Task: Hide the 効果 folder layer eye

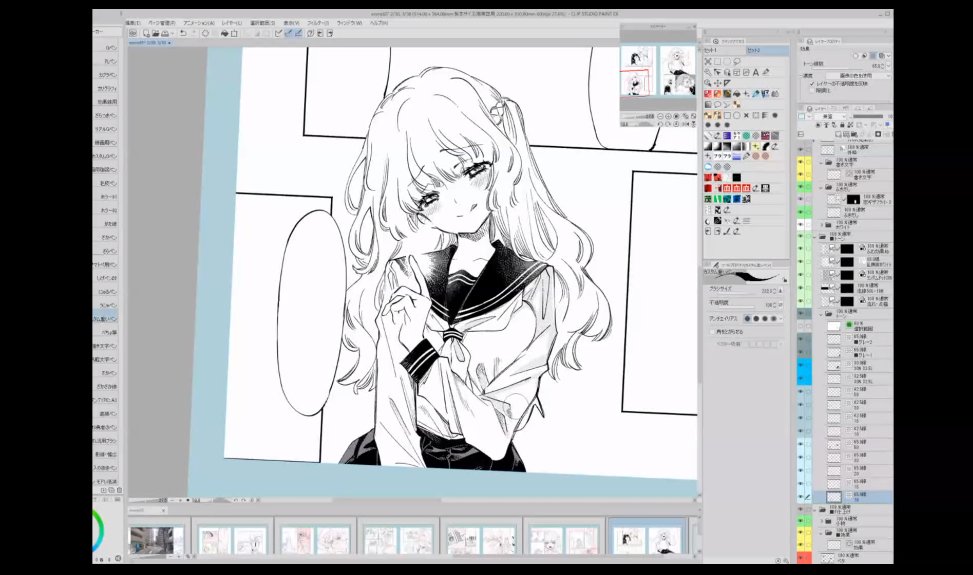Action: 800,532
